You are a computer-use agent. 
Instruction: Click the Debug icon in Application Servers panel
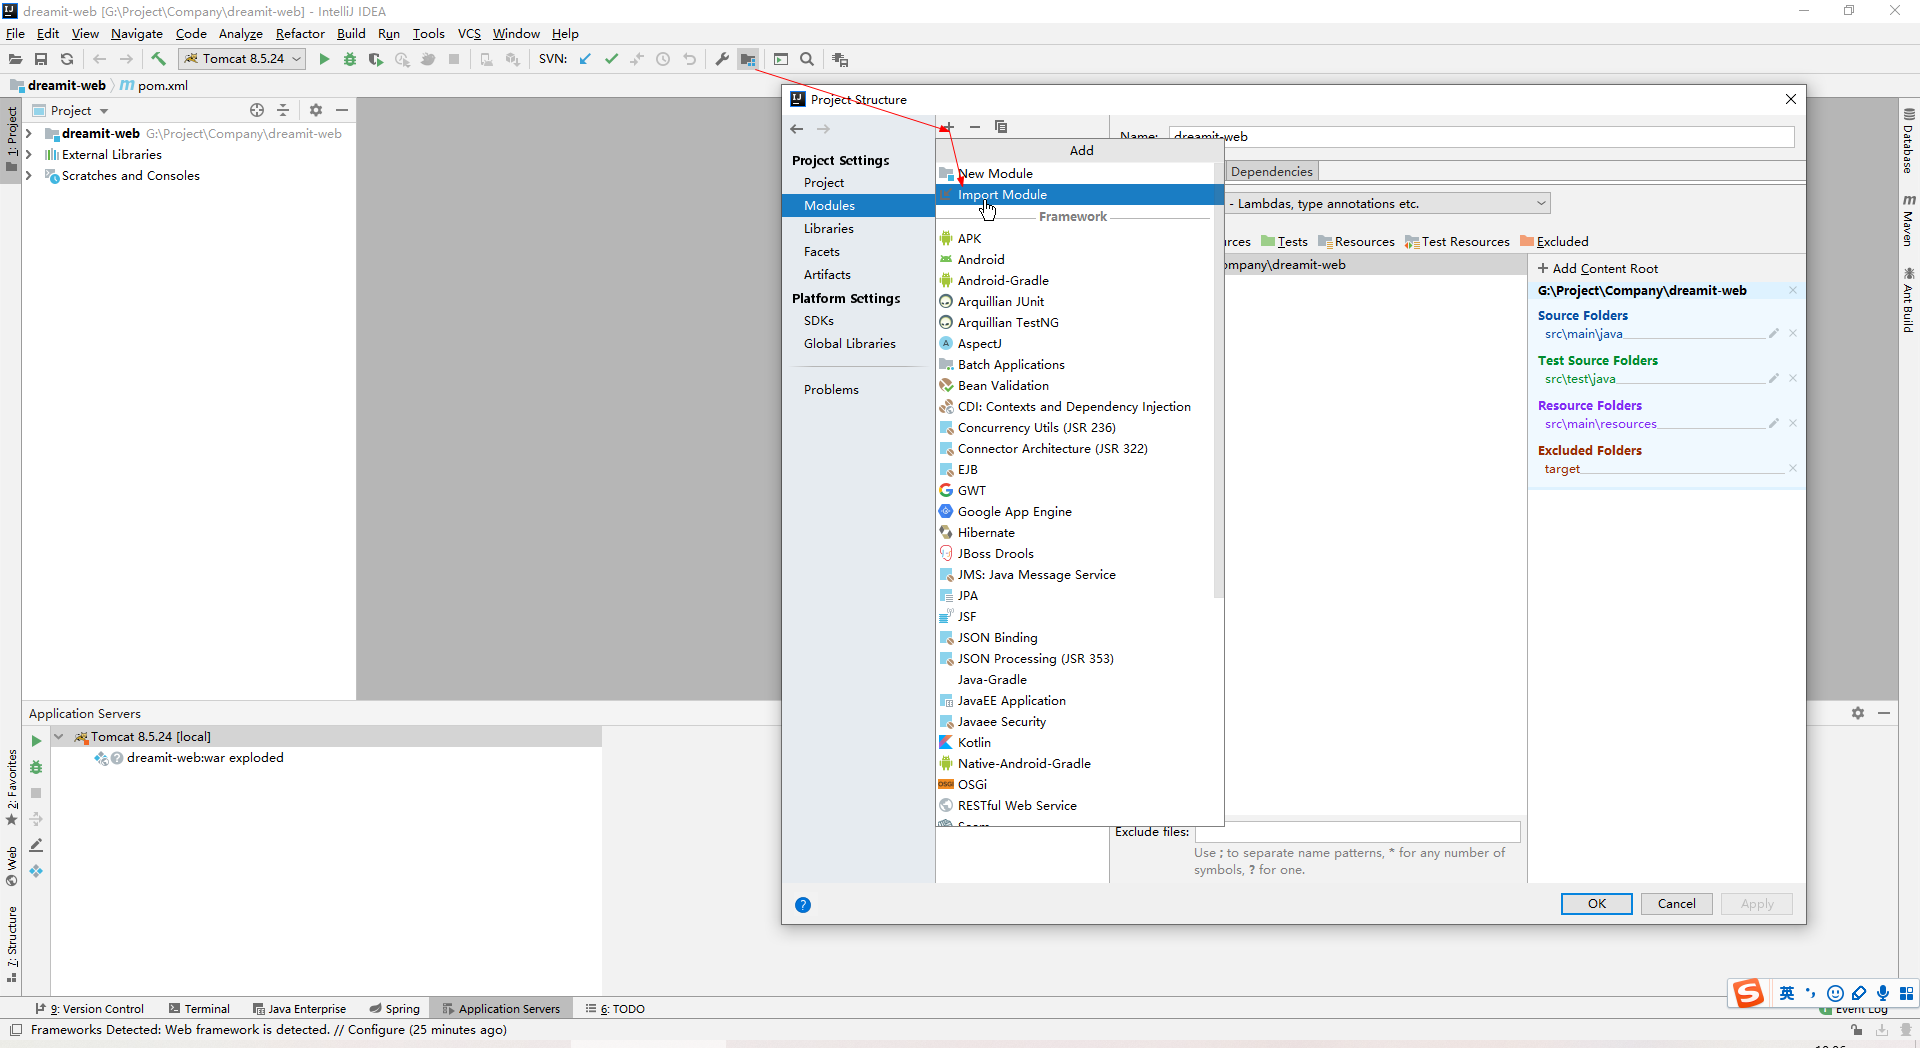(x=36, y=767)
